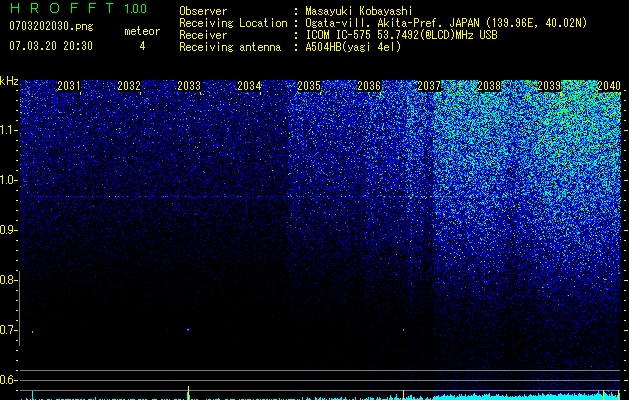
Task: Click the 0.6 frequency axis label
Action: pos(8,380)
